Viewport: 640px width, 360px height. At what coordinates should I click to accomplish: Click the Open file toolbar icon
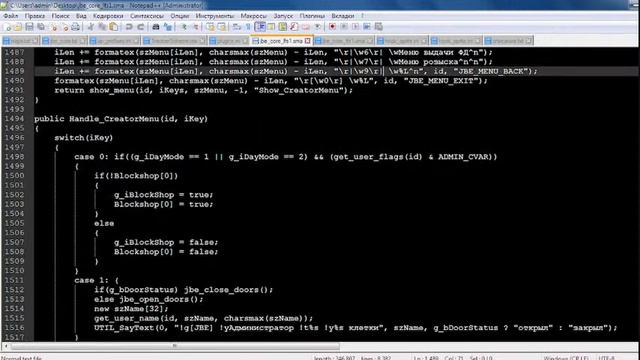(18, 27)
